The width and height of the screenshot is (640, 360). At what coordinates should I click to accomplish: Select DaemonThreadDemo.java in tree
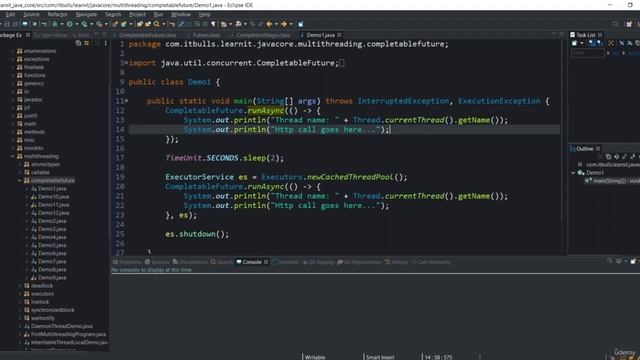click(62, 326)
